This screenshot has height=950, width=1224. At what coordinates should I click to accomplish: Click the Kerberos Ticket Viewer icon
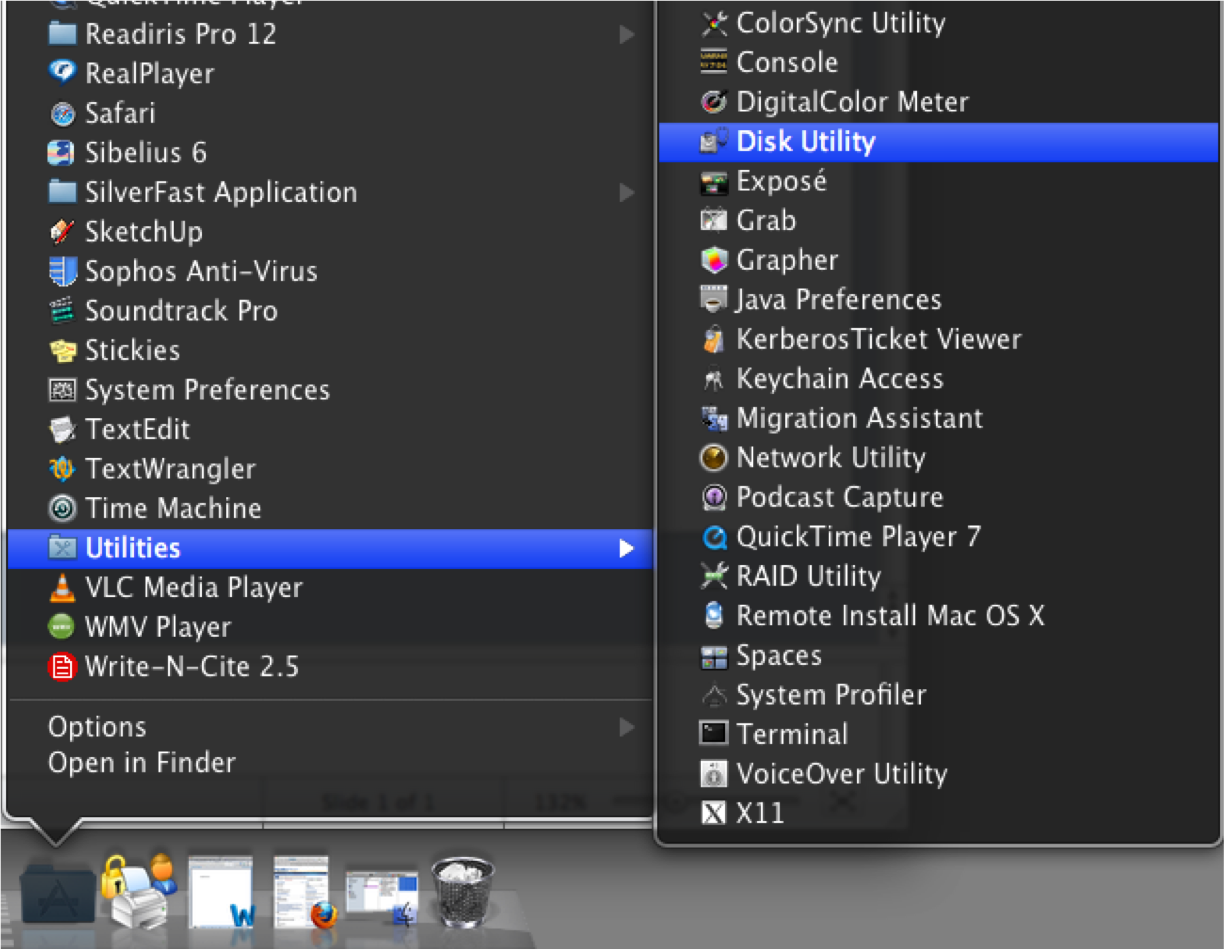point(713,339)
